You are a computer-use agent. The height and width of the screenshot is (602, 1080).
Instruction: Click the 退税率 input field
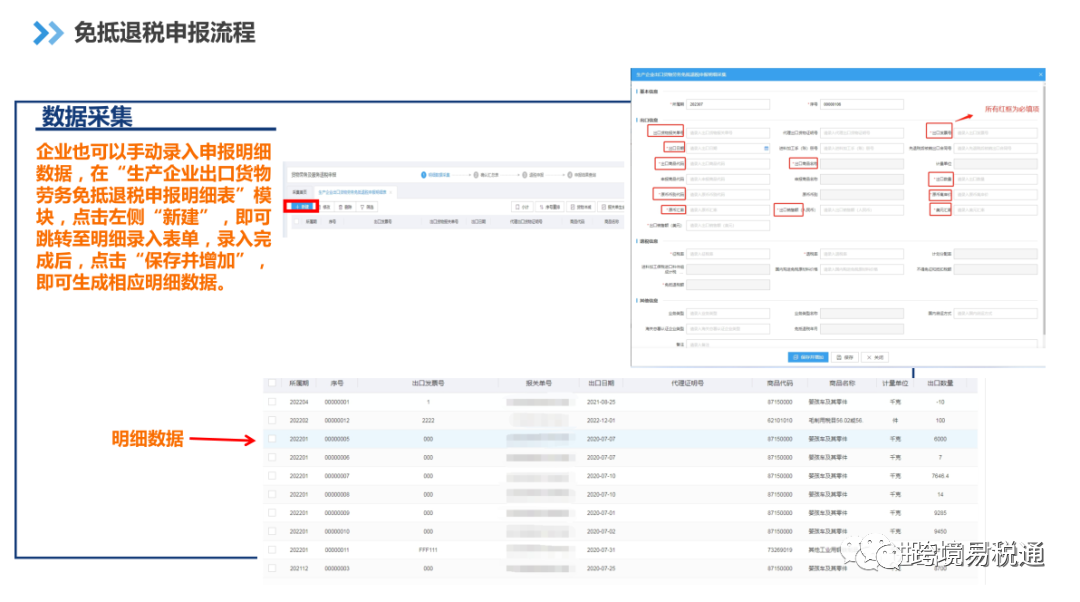tap(862, 253)
